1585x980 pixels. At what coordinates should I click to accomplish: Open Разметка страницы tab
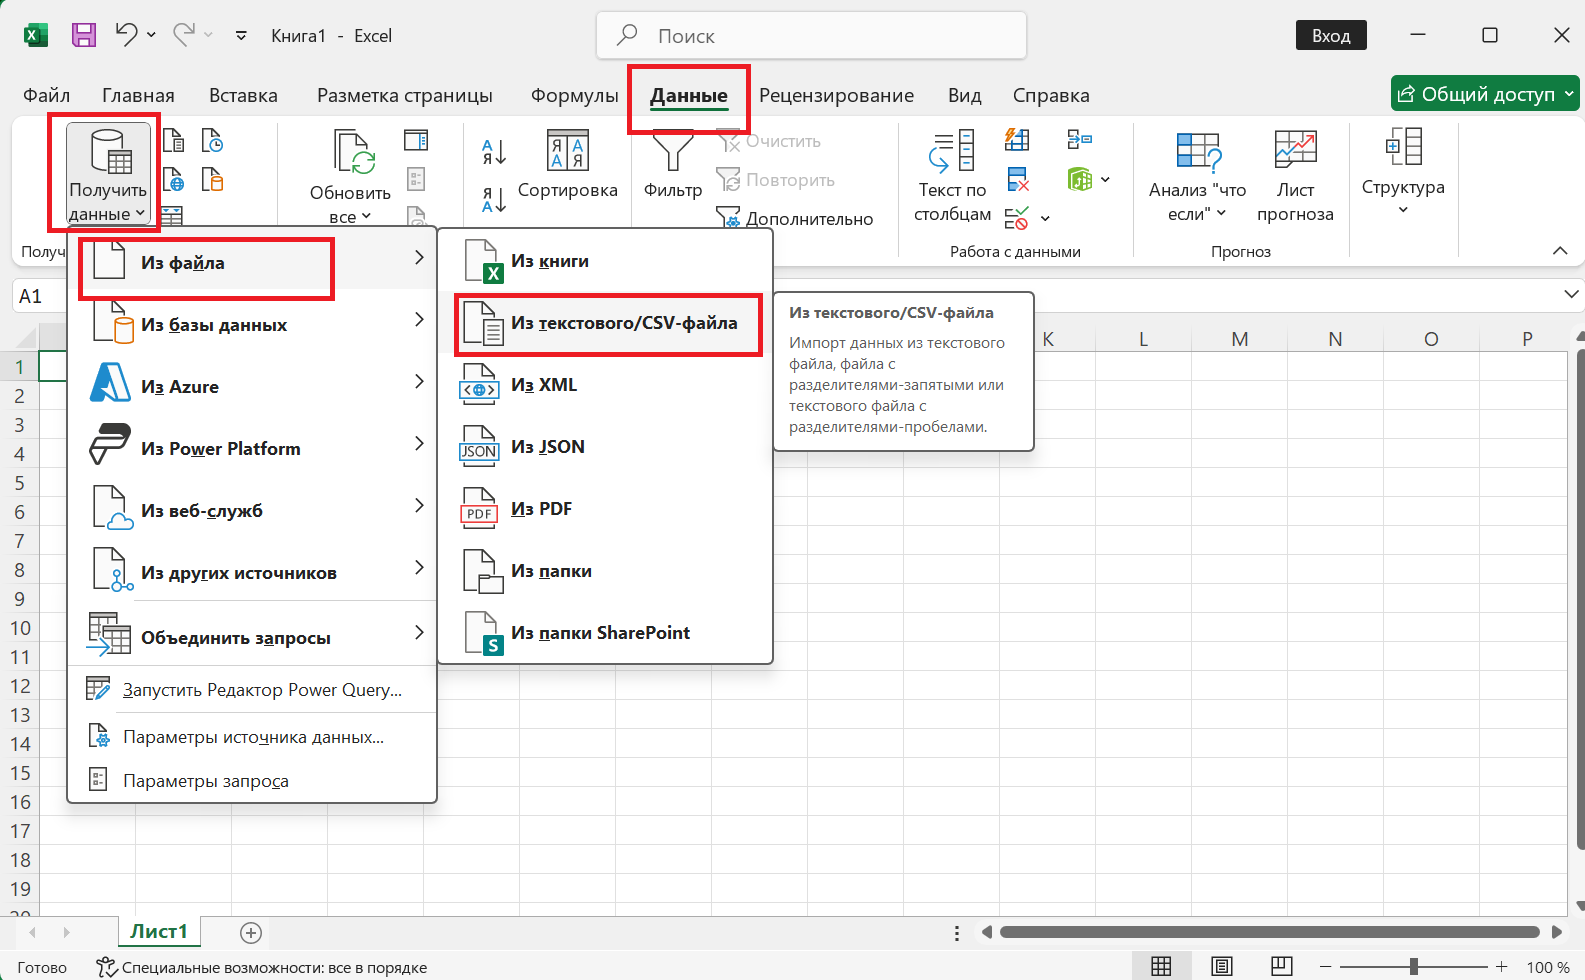(x=405, y=95)
